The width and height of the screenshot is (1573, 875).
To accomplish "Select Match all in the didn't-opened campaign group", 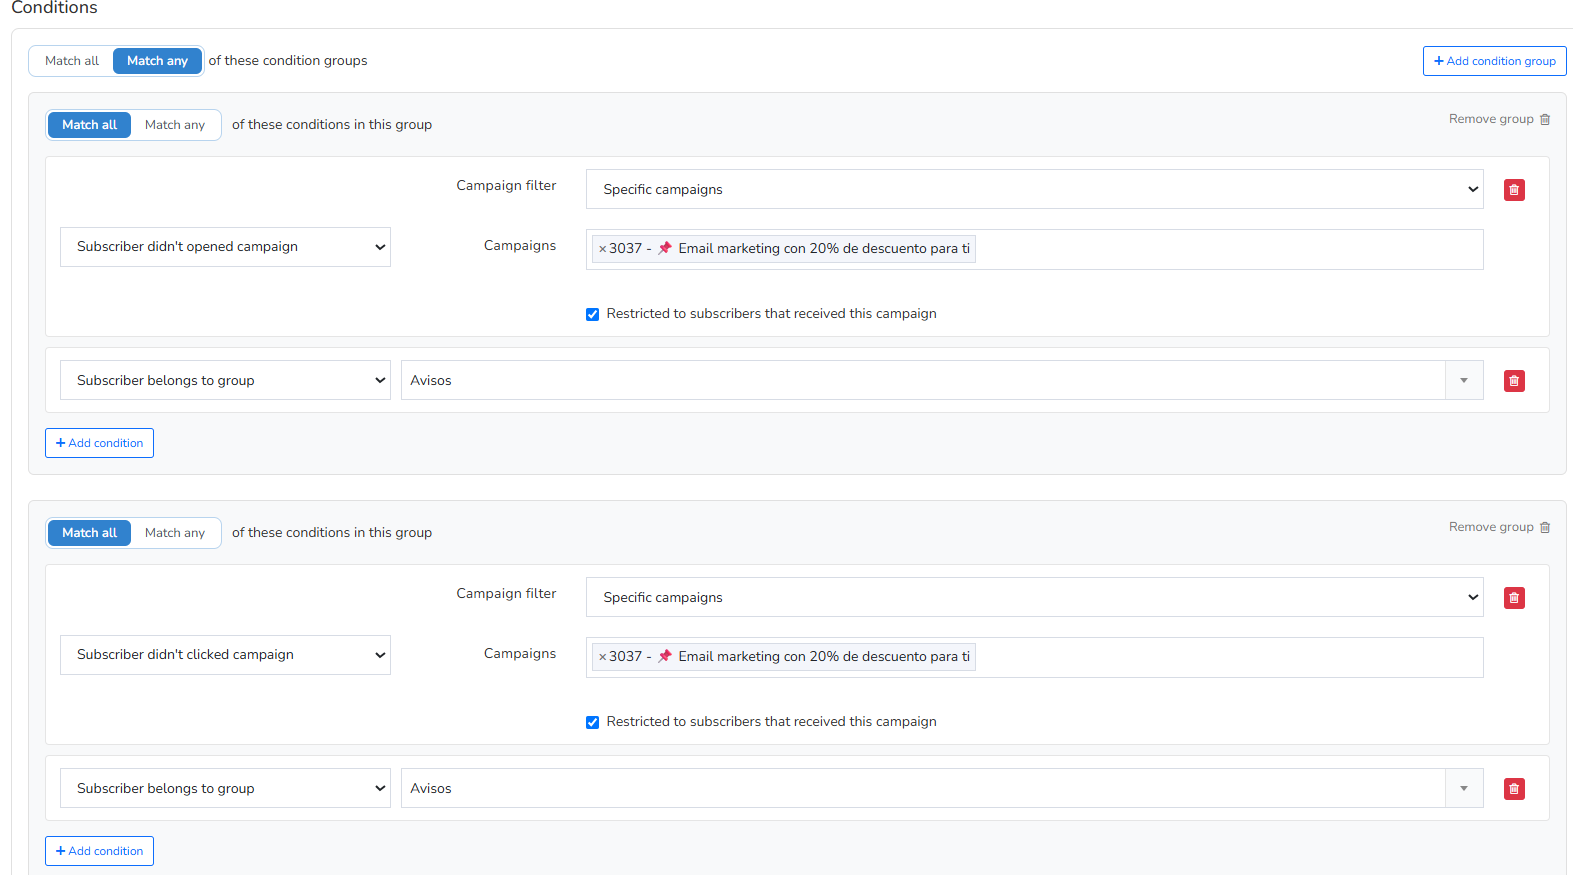I will tap(89, 125).
